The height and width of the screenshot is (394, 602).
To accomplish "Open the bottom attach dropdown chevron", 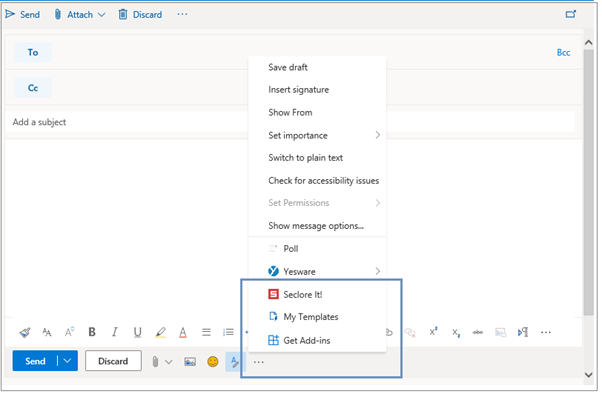I will click(169, 362).
